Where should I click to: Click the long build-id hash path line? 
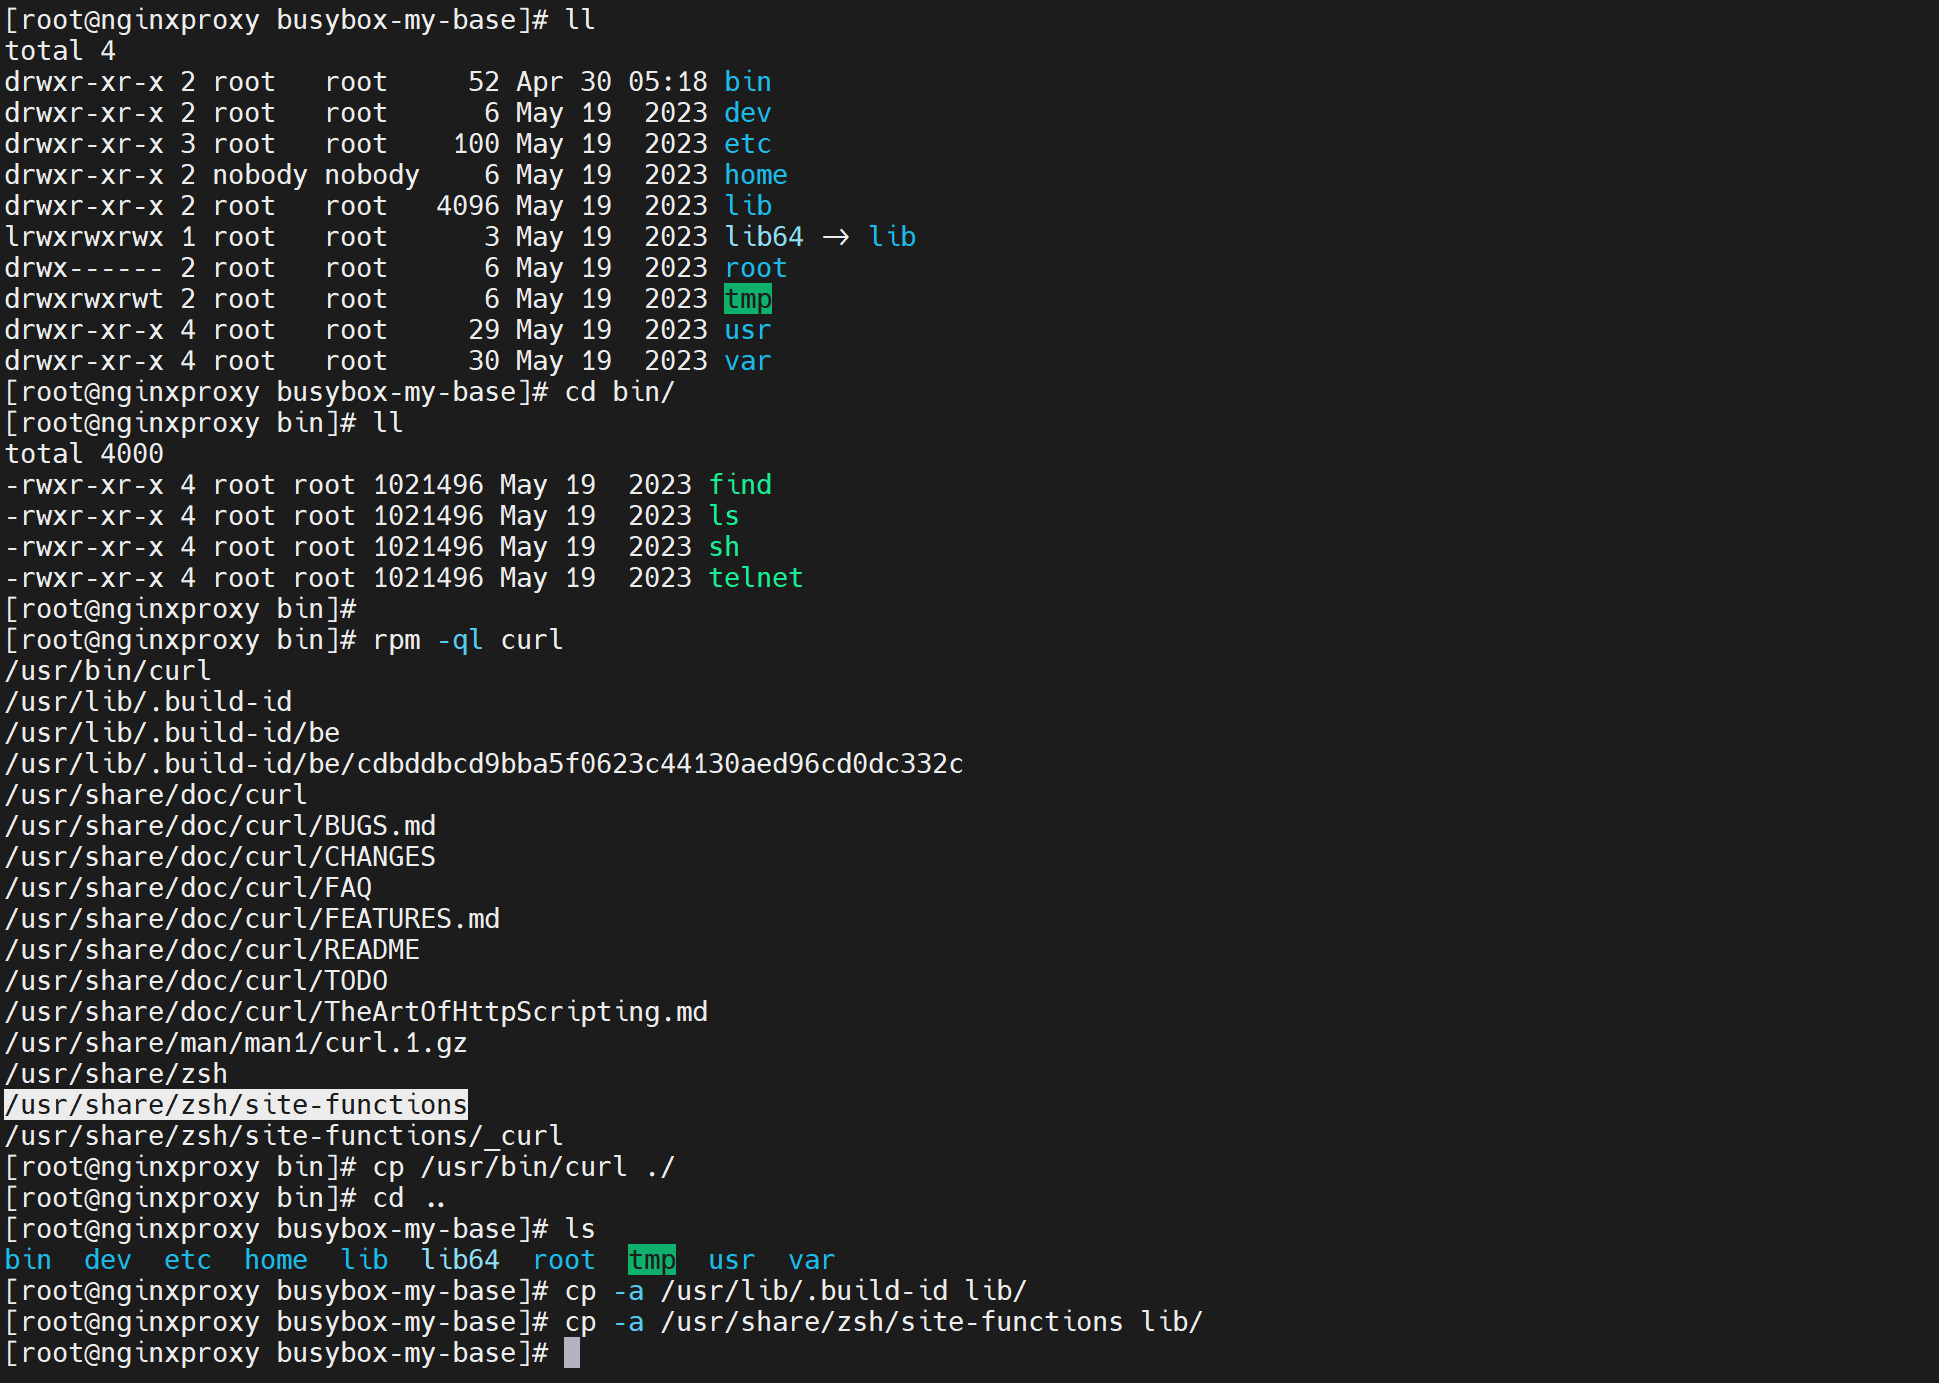pyautogui.click(x=484, y=764)
